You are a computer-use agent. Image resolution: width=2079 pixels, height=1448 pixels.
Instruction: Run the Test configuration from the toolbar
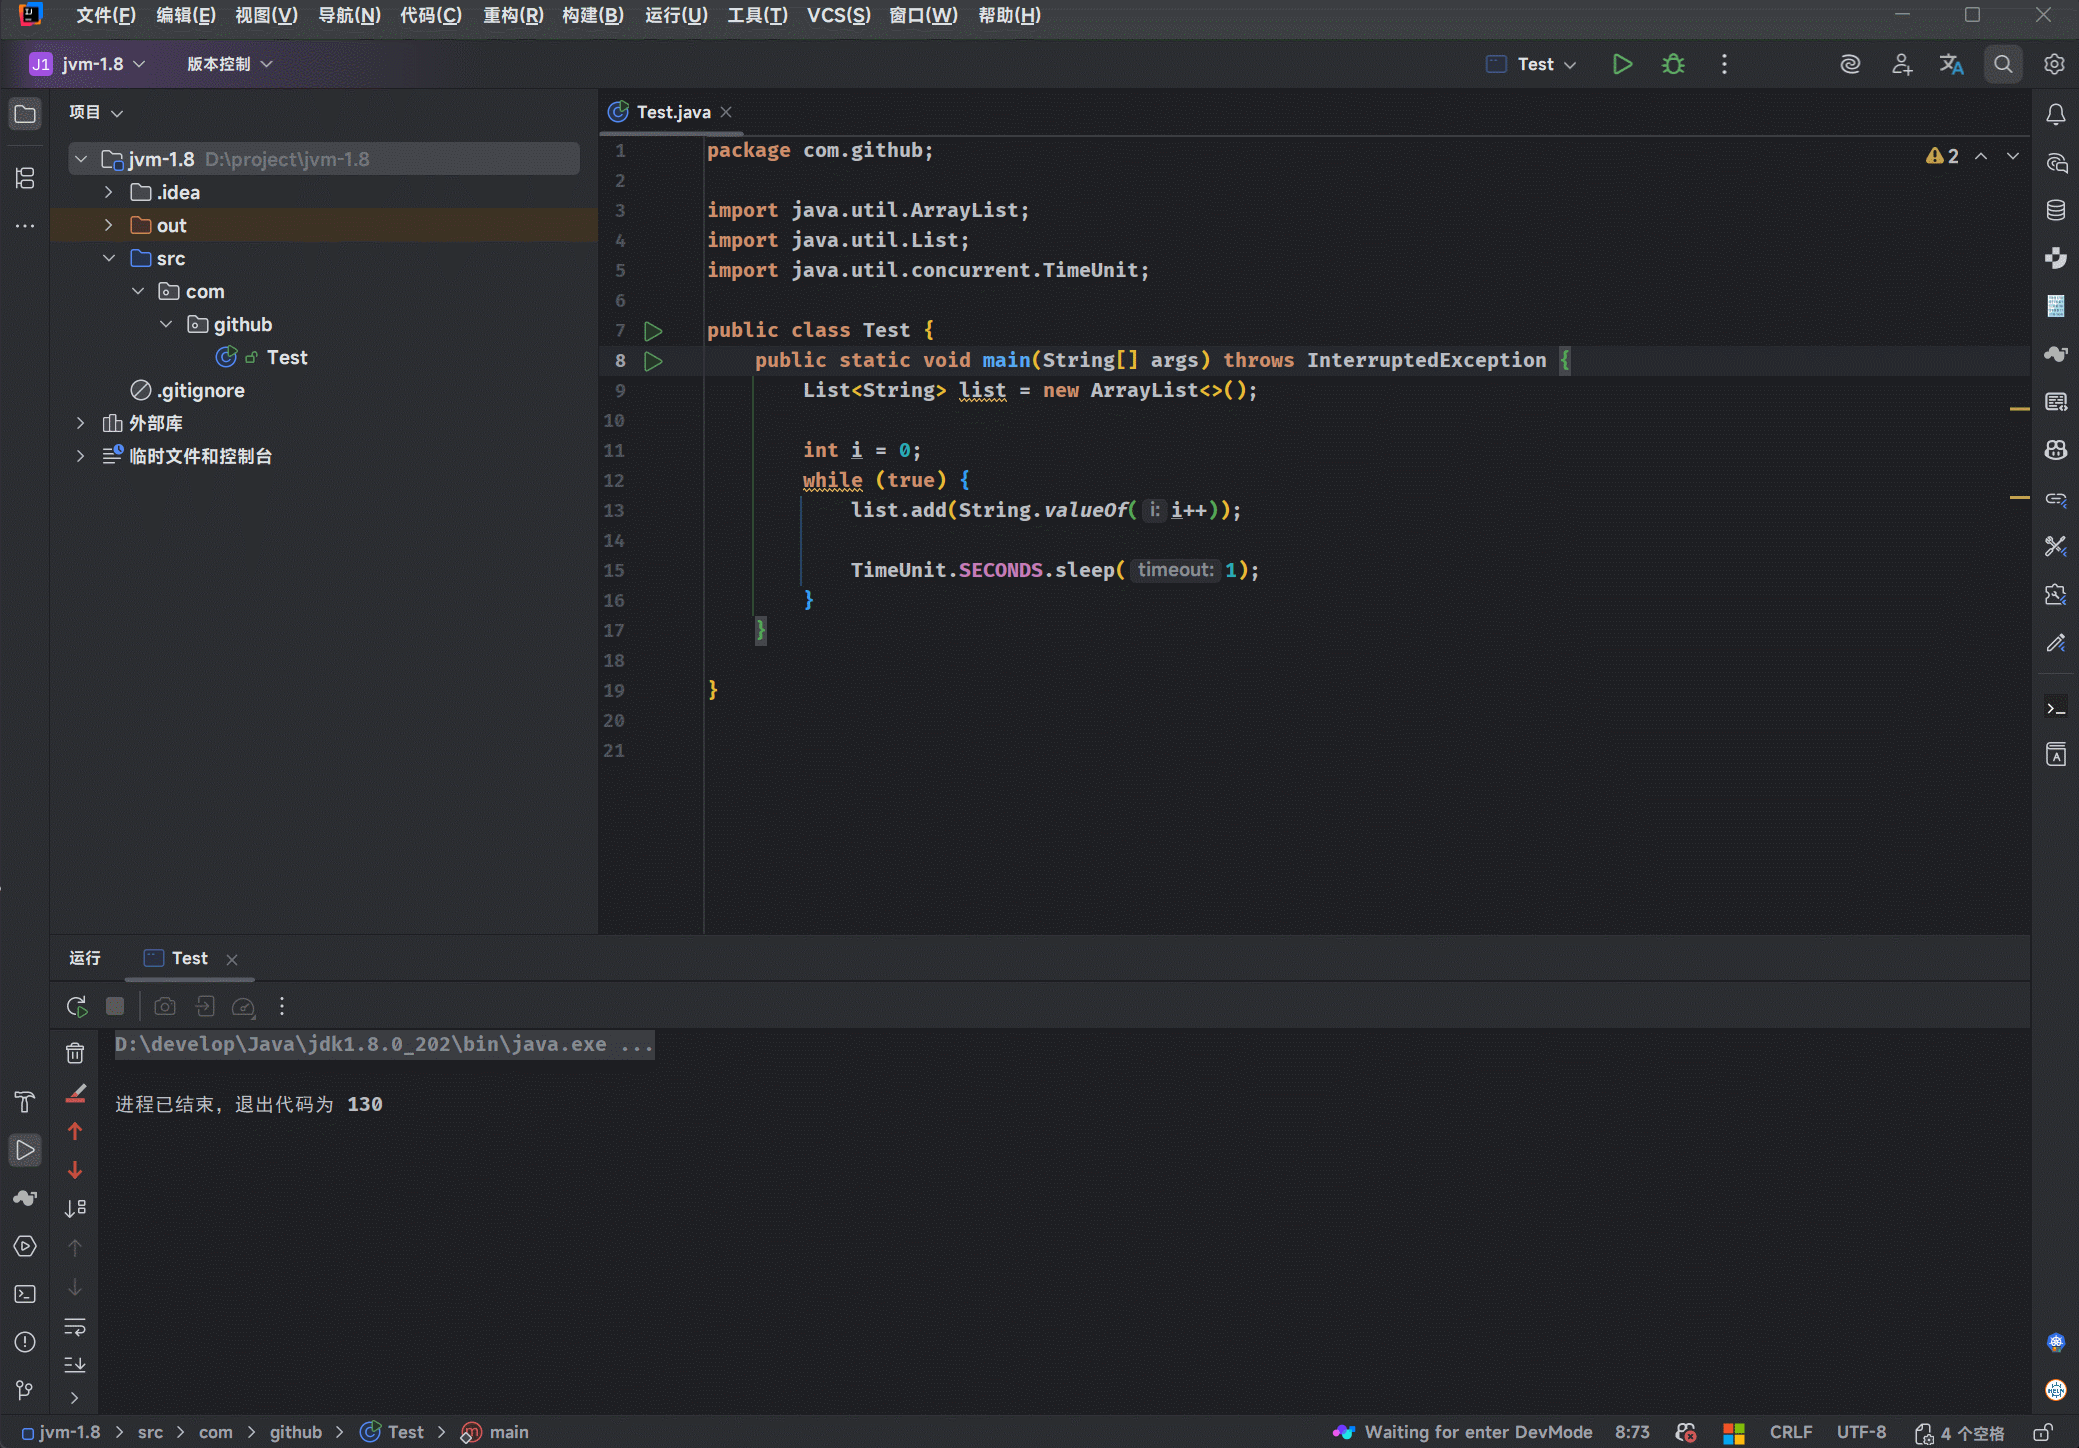coord(1622,64)
